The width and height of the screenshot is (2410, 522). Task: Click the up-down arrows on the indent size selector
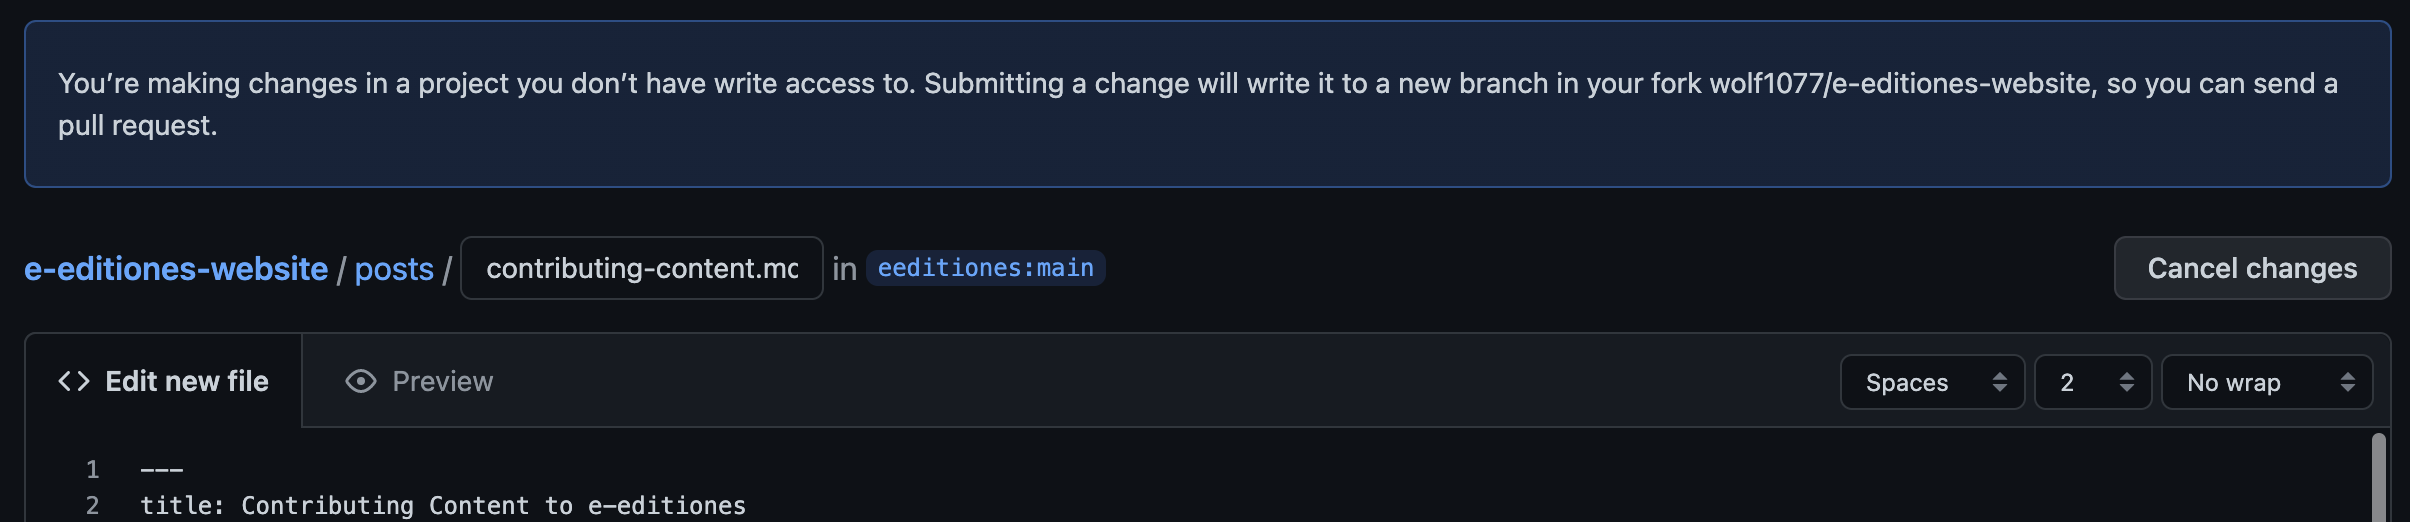point(2126,382)
